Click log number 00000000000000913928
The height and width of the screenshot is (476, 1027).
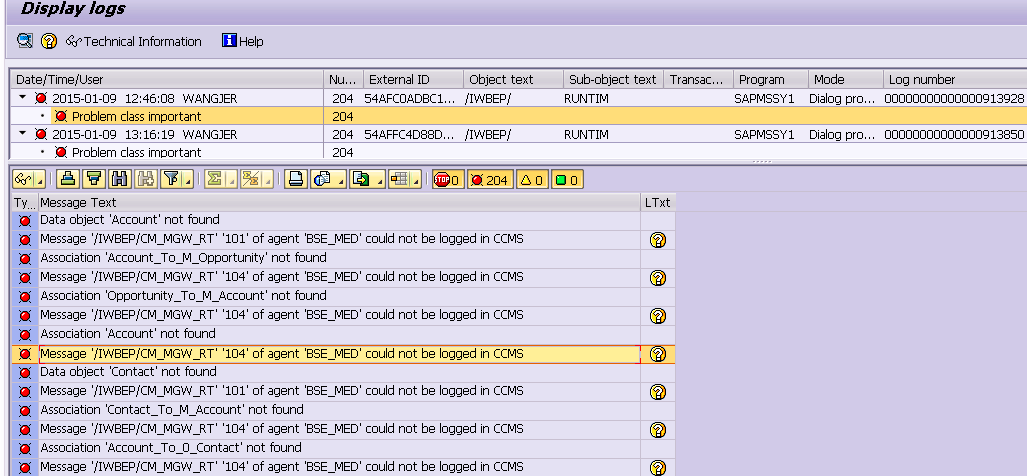[954, 99]
